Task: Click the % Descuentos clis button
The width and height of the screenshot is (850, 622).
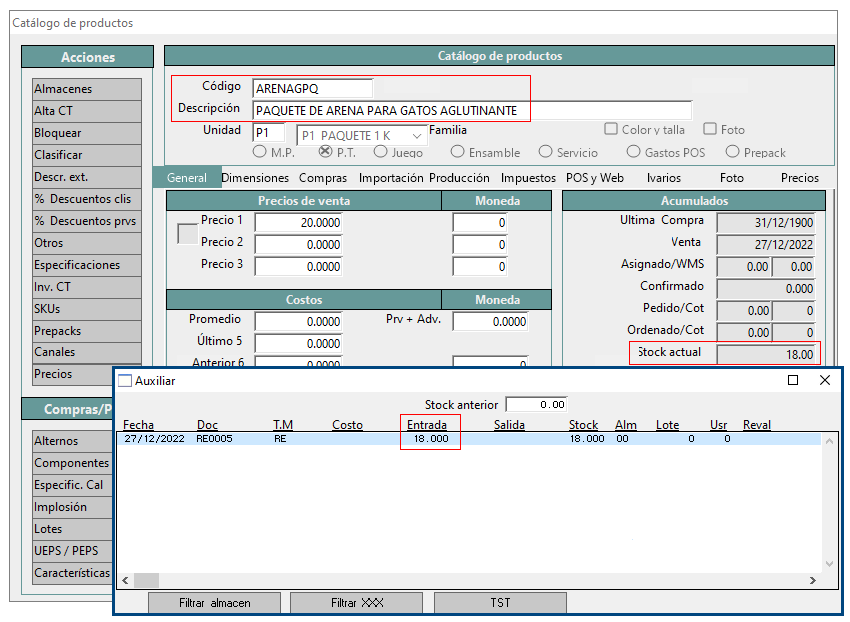Action: (x=87, y=199)
